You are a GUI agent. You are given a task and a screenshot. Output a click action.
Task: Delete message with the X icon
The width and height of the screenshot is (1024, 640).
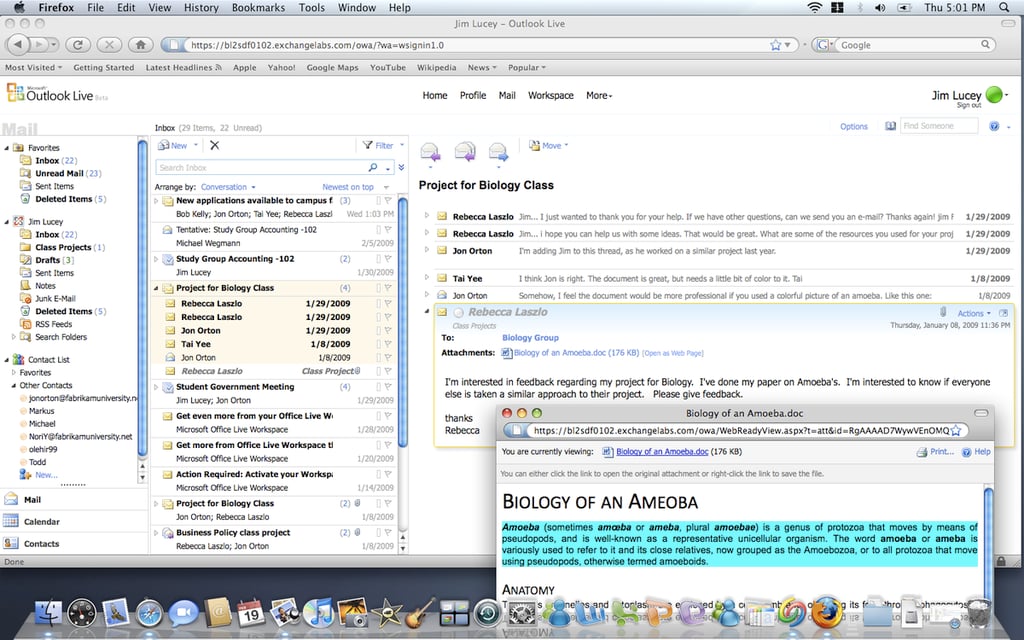pos(214,146)
